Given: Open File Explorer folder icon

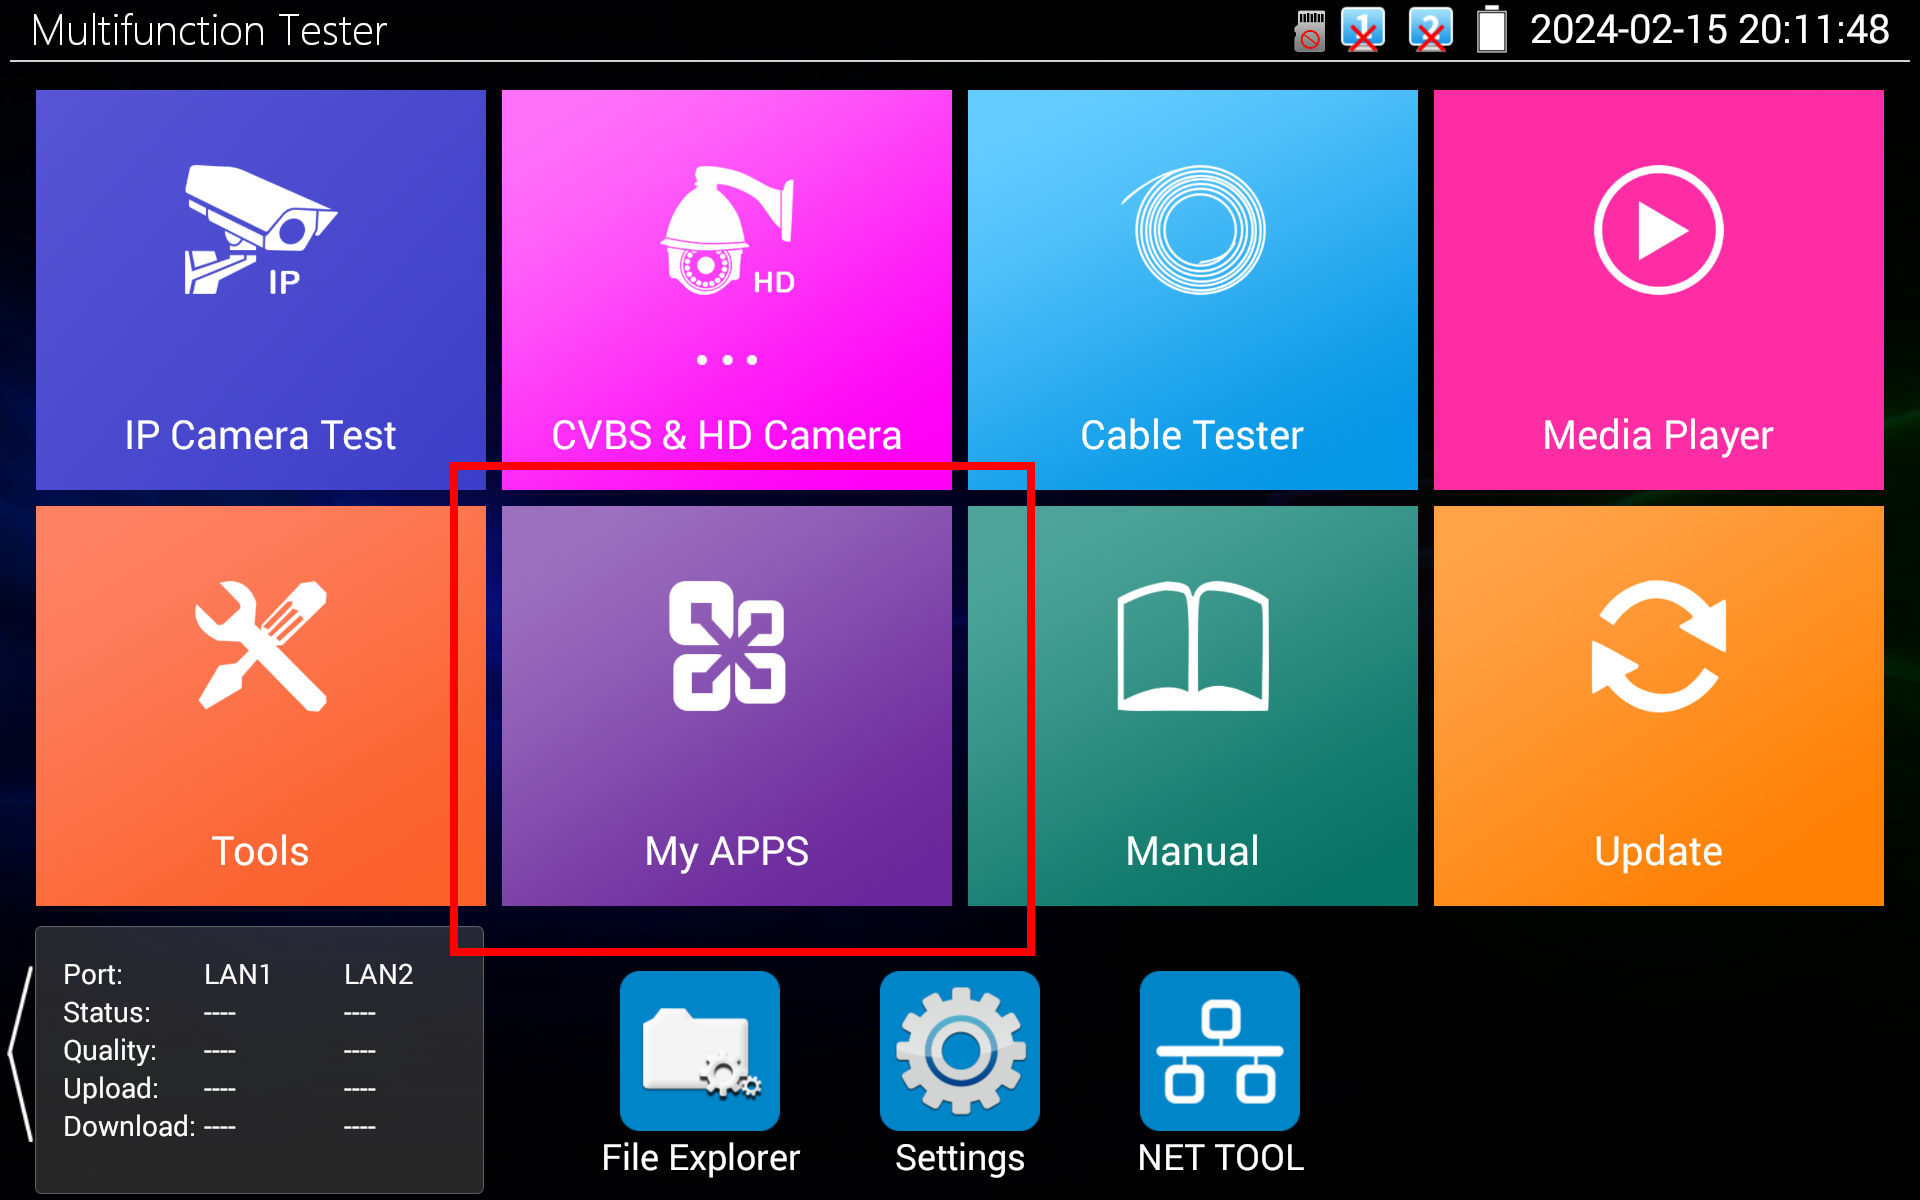Looking at the screenshot, I should pyautogui.click(x=700, y=1050).
